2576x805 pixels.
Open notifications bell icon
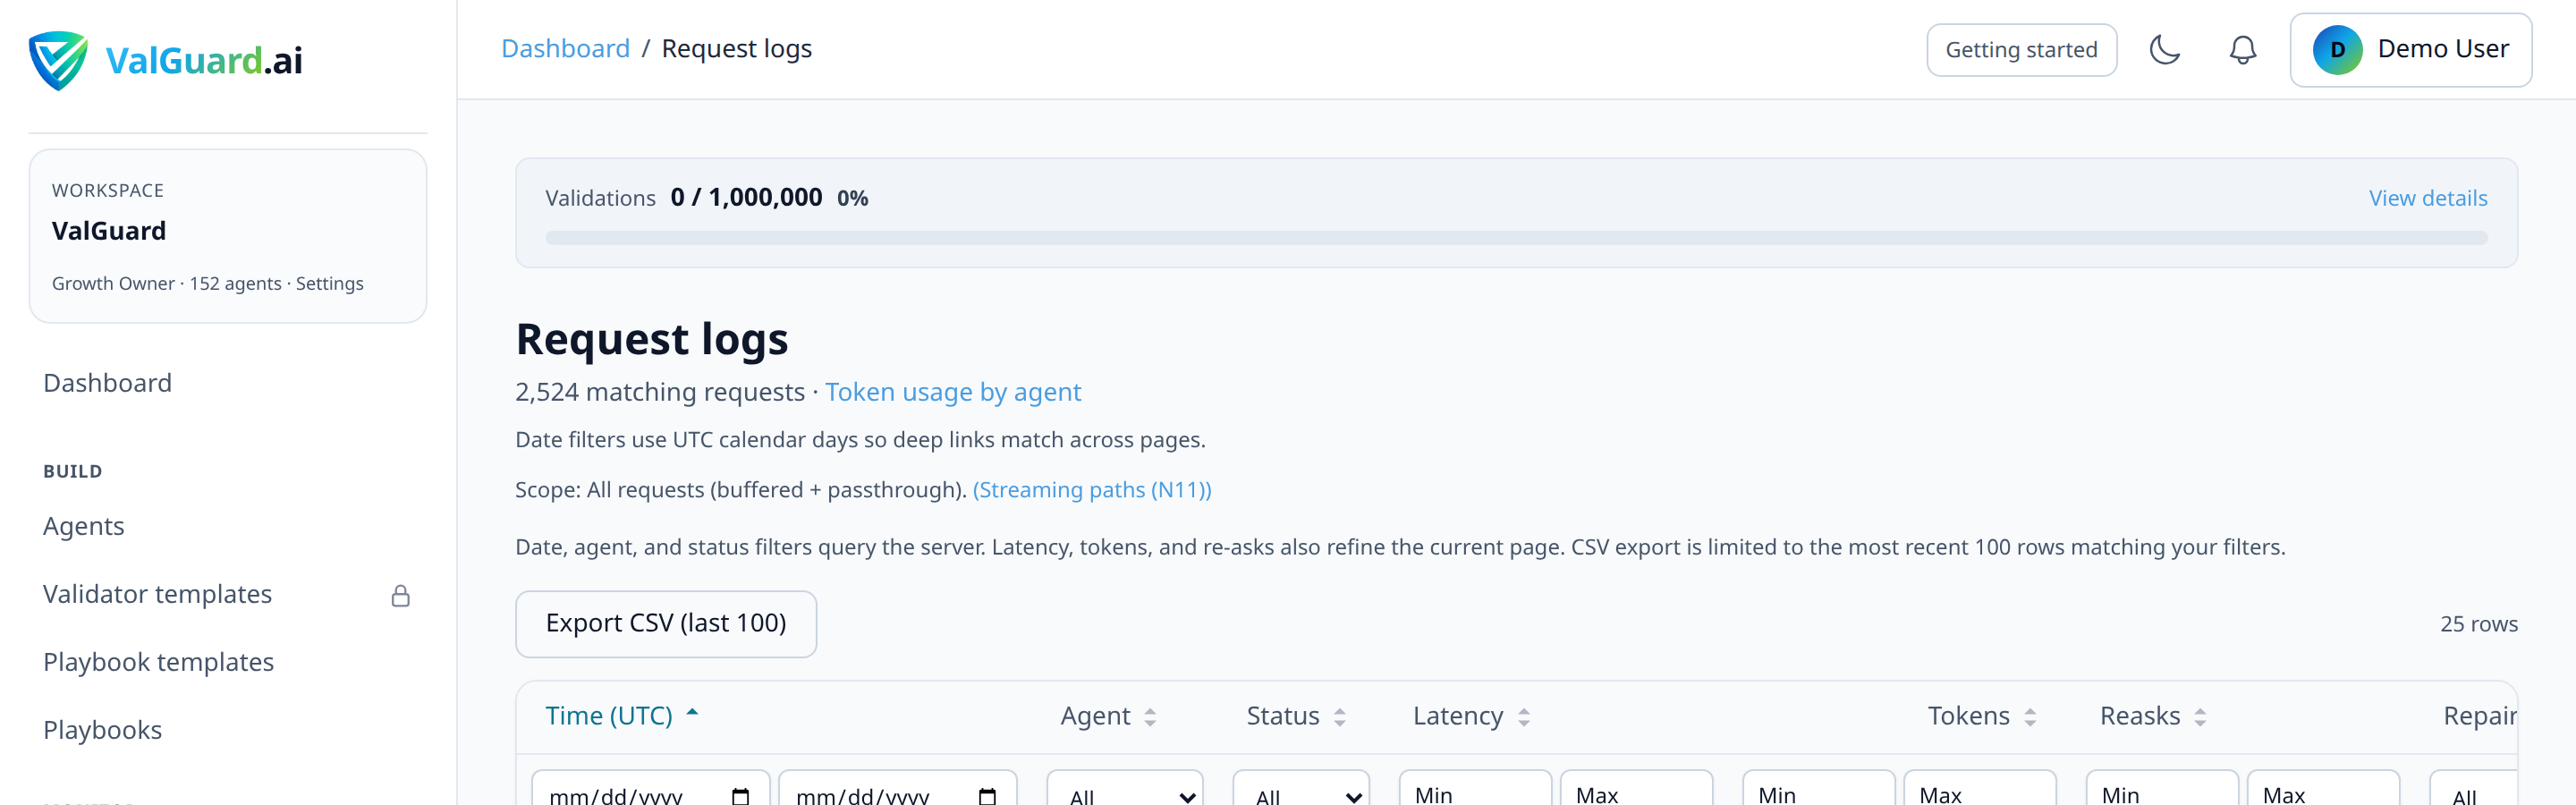[x=2243, y=50]
